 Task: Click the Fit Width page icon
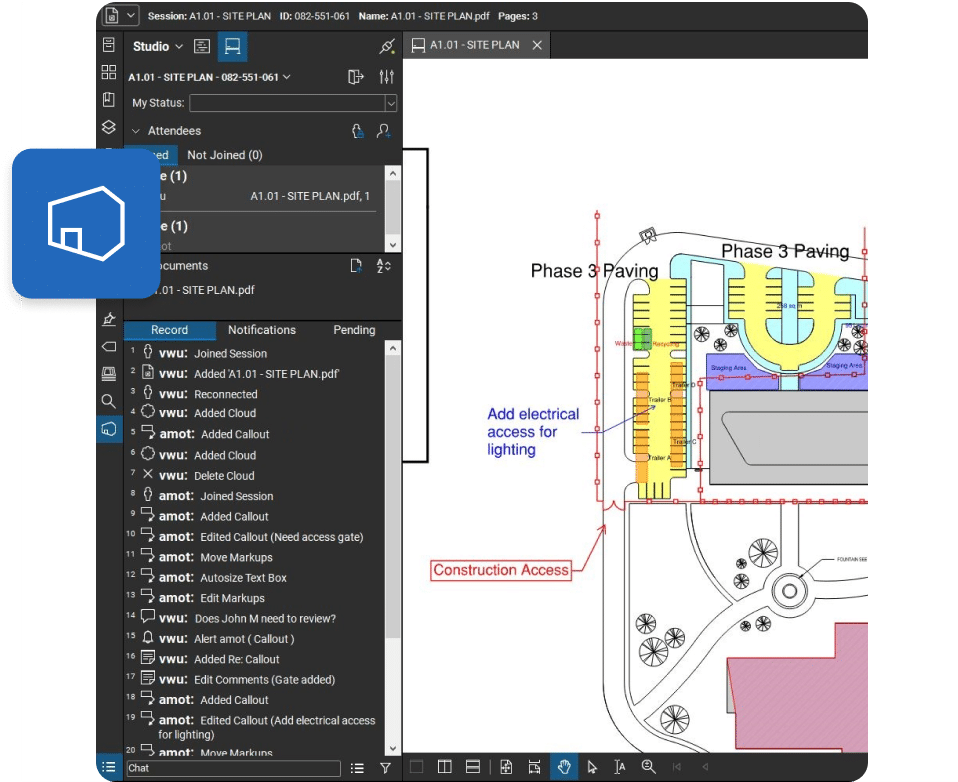click(535, 767)
